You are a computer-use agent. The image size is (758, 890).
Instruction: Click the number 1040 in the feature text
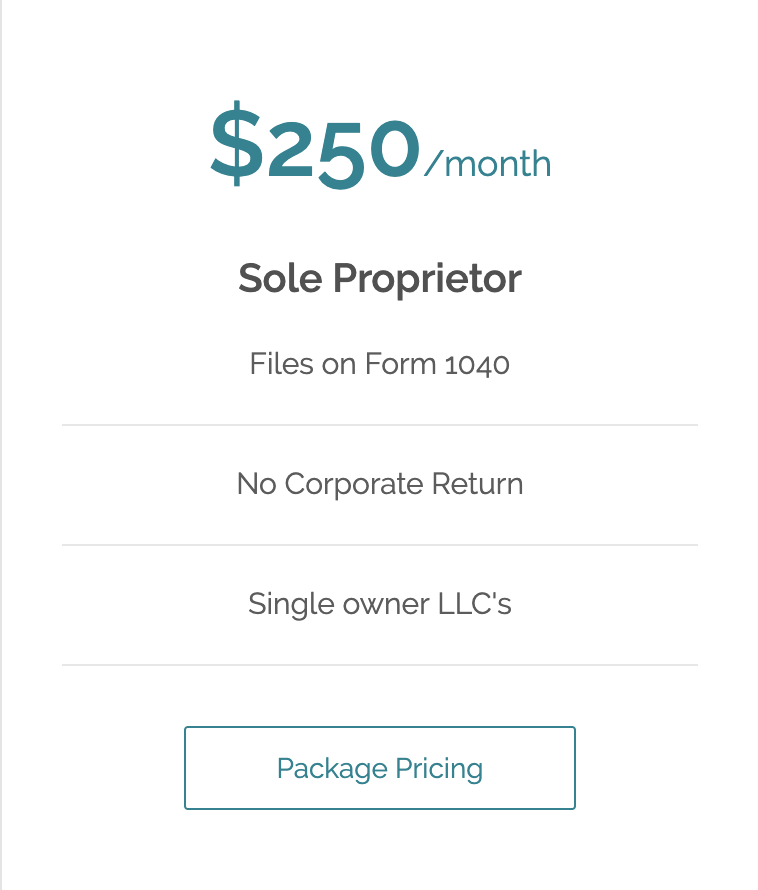click(x=477, y=365)
